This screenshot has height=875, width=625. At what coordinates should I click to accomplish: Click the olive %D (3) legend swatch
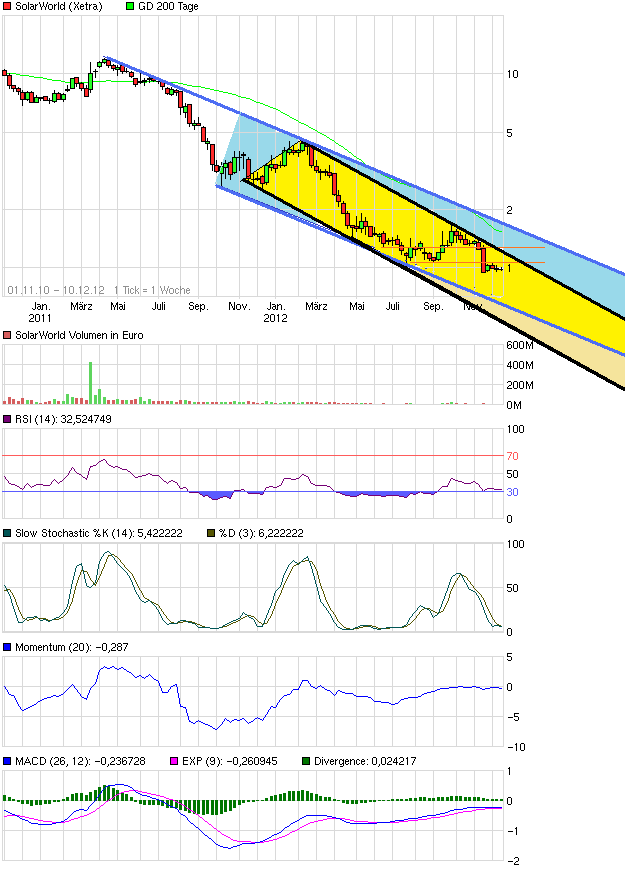[x=211, y=533]
